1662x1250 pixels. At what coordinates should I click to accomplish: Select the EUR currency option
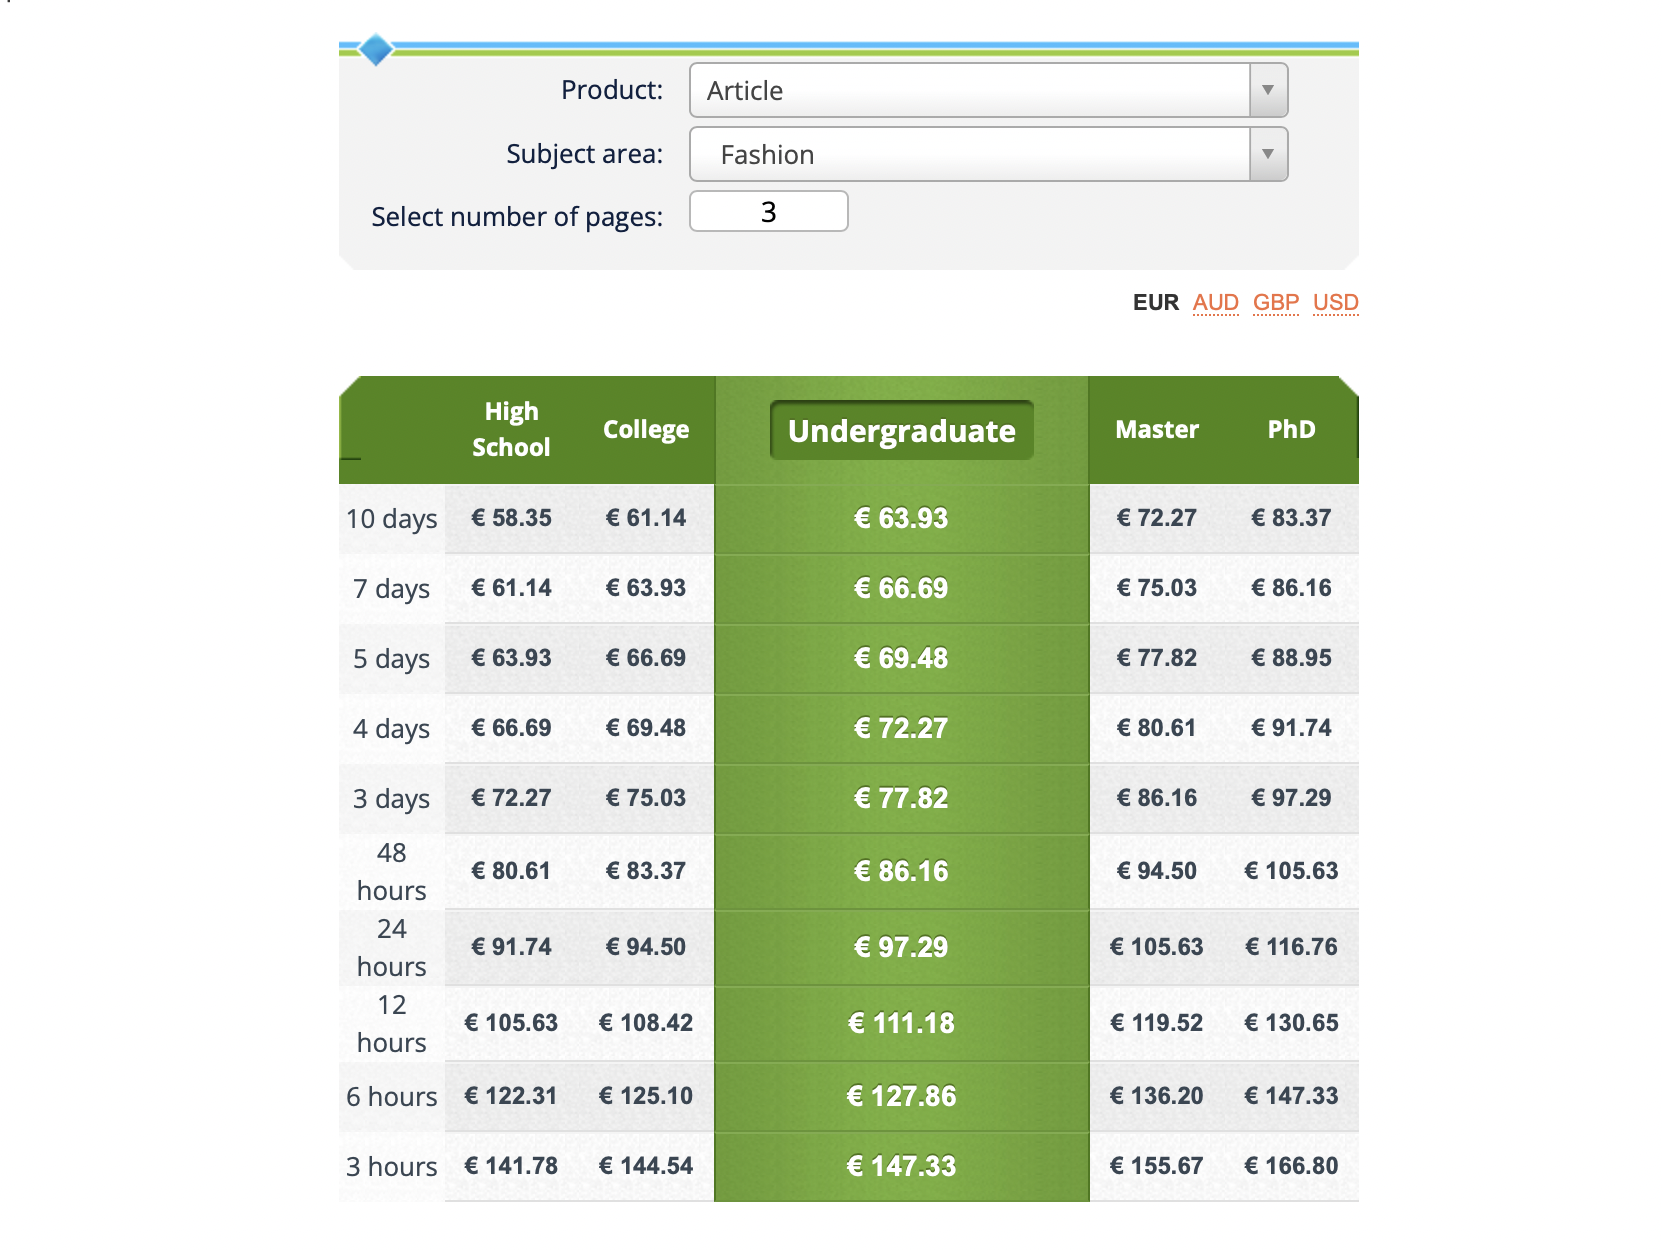coord(1155,302)
